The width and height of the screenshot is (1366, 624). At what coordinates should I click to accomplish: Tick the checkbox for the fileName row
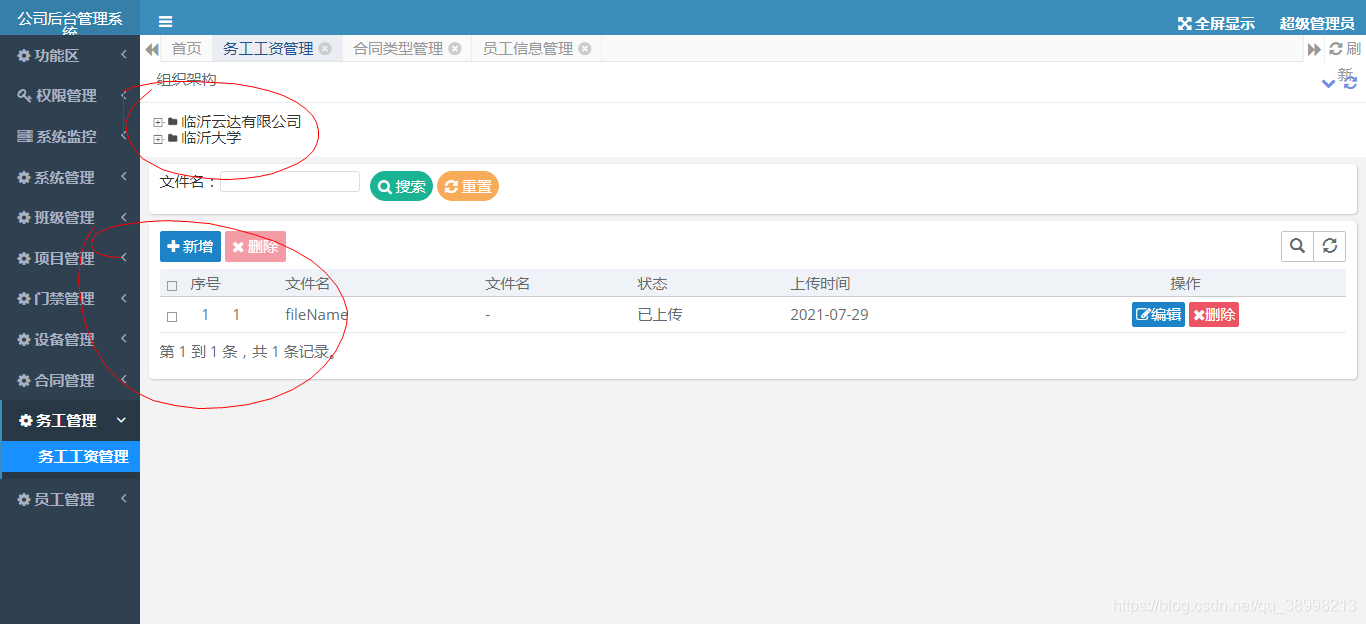[172, 316]
